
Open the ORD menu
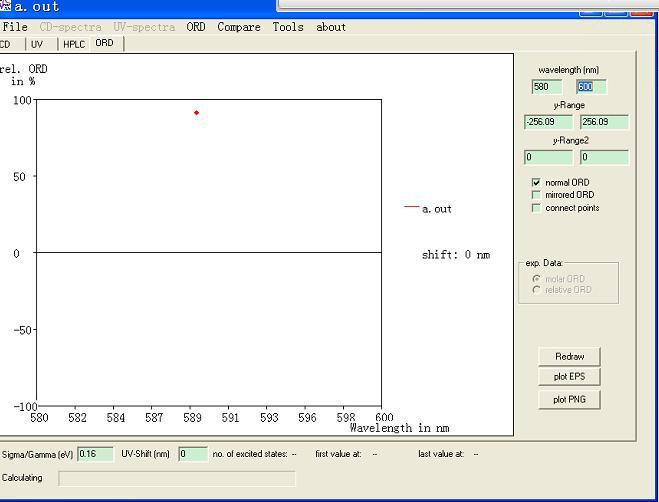[x=196, y=27]
